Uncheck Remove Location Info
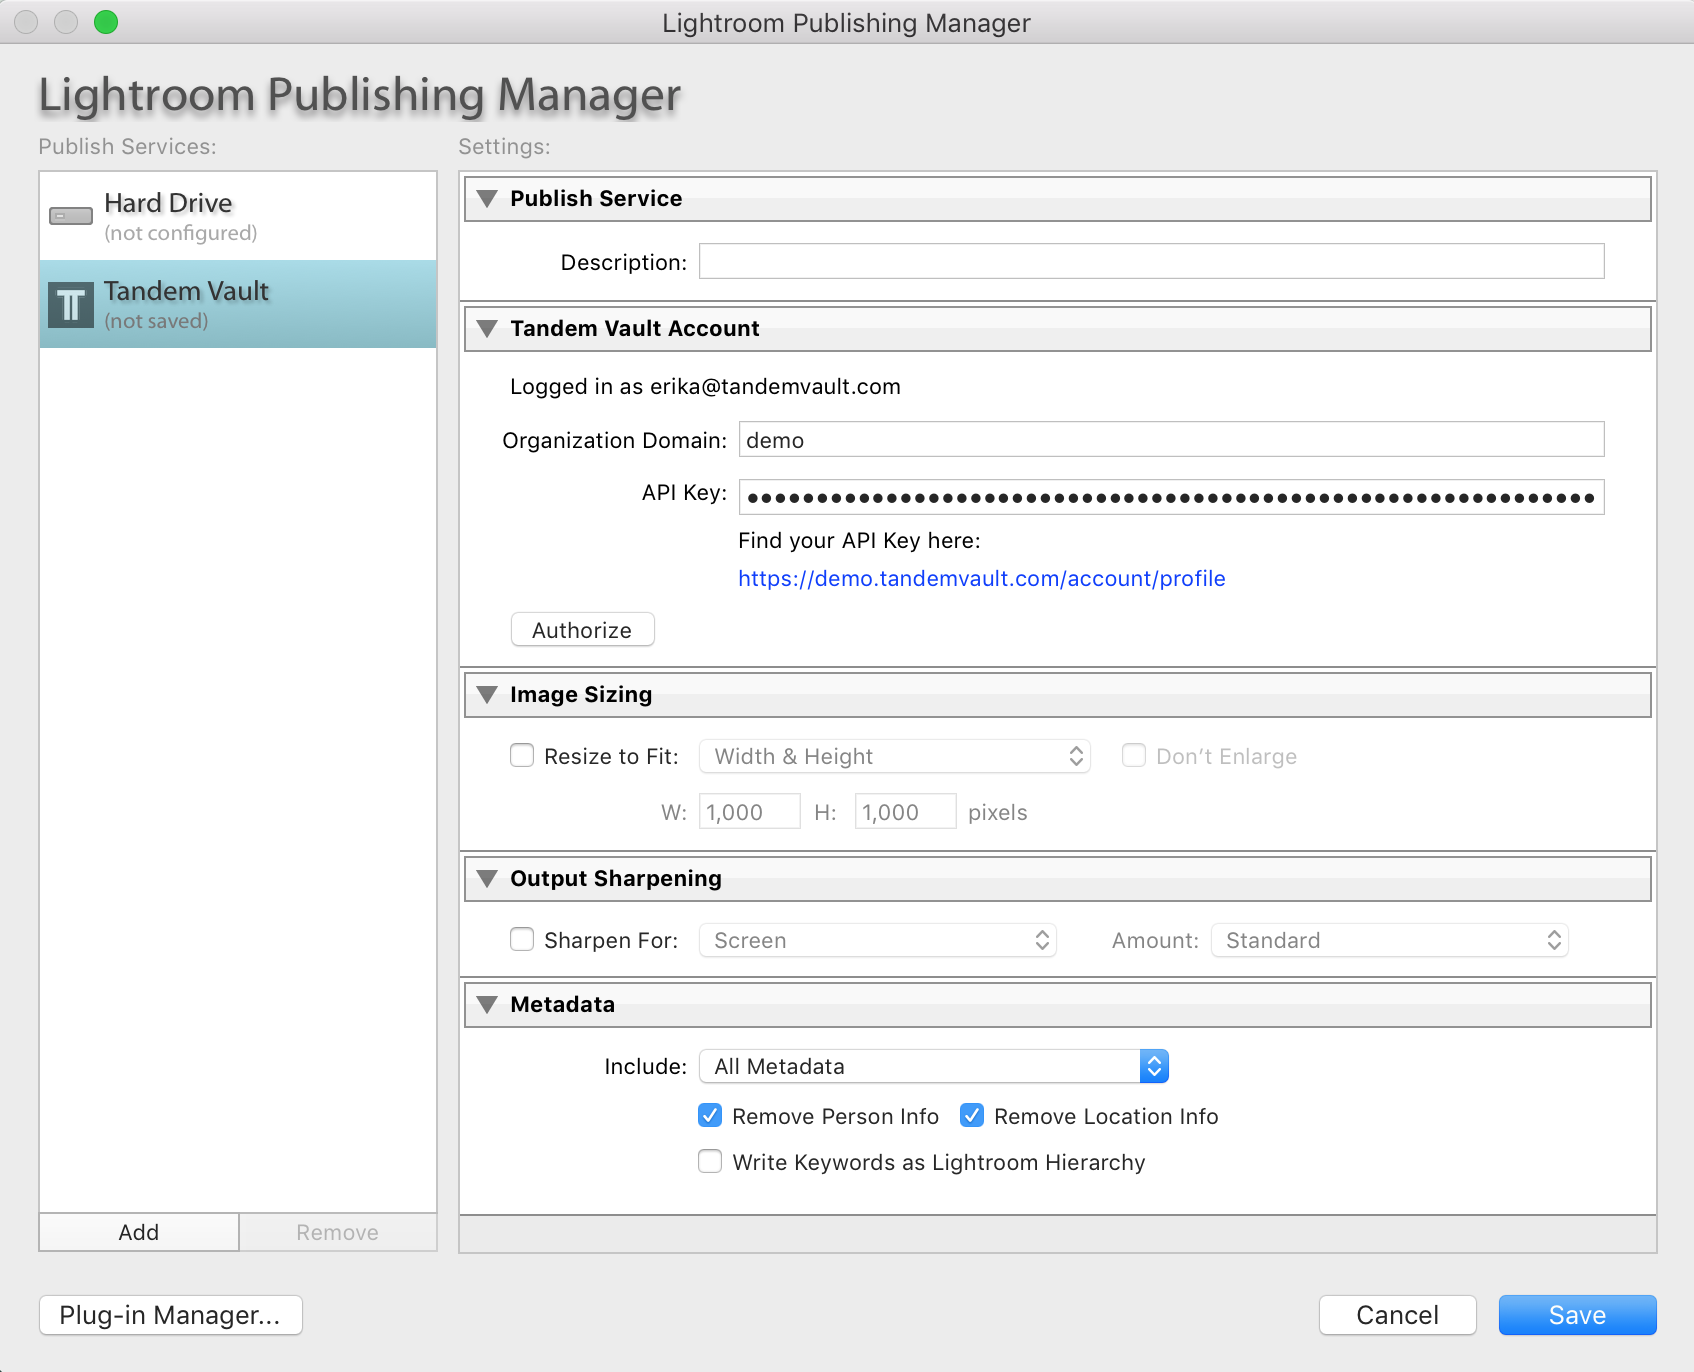Screen dimensions: 1694x1372 [972, 1115]
